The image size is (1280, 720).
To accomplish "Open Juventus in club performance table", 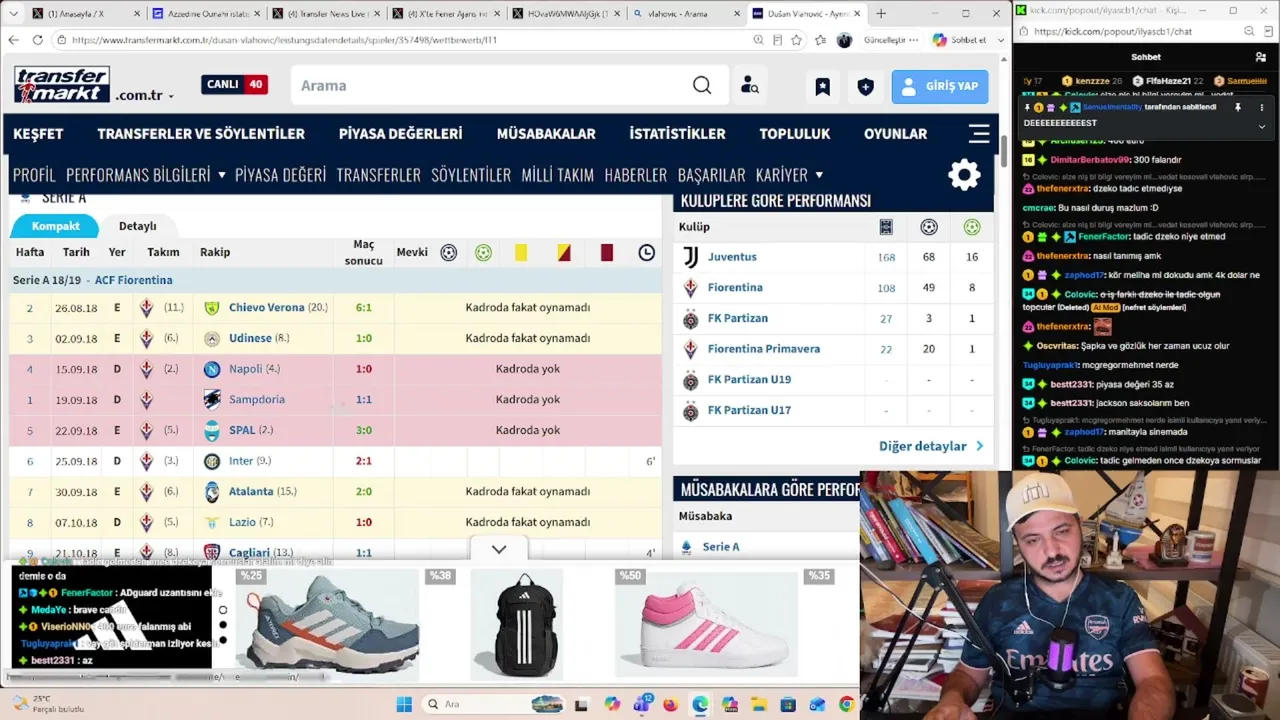I will click(x=732, y=257).
